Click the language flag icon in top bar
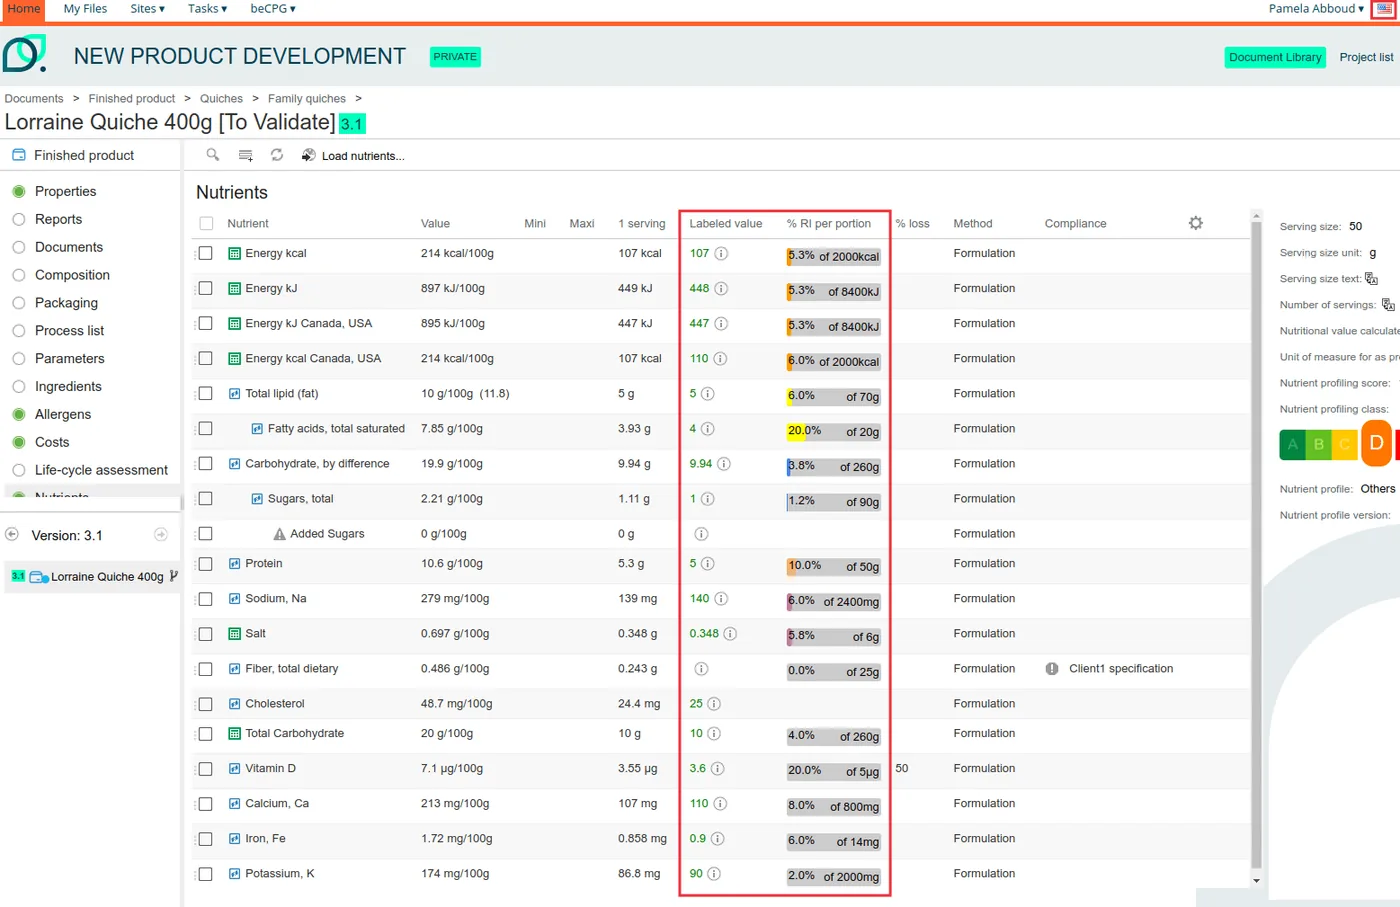 (x=1384, y=9)
